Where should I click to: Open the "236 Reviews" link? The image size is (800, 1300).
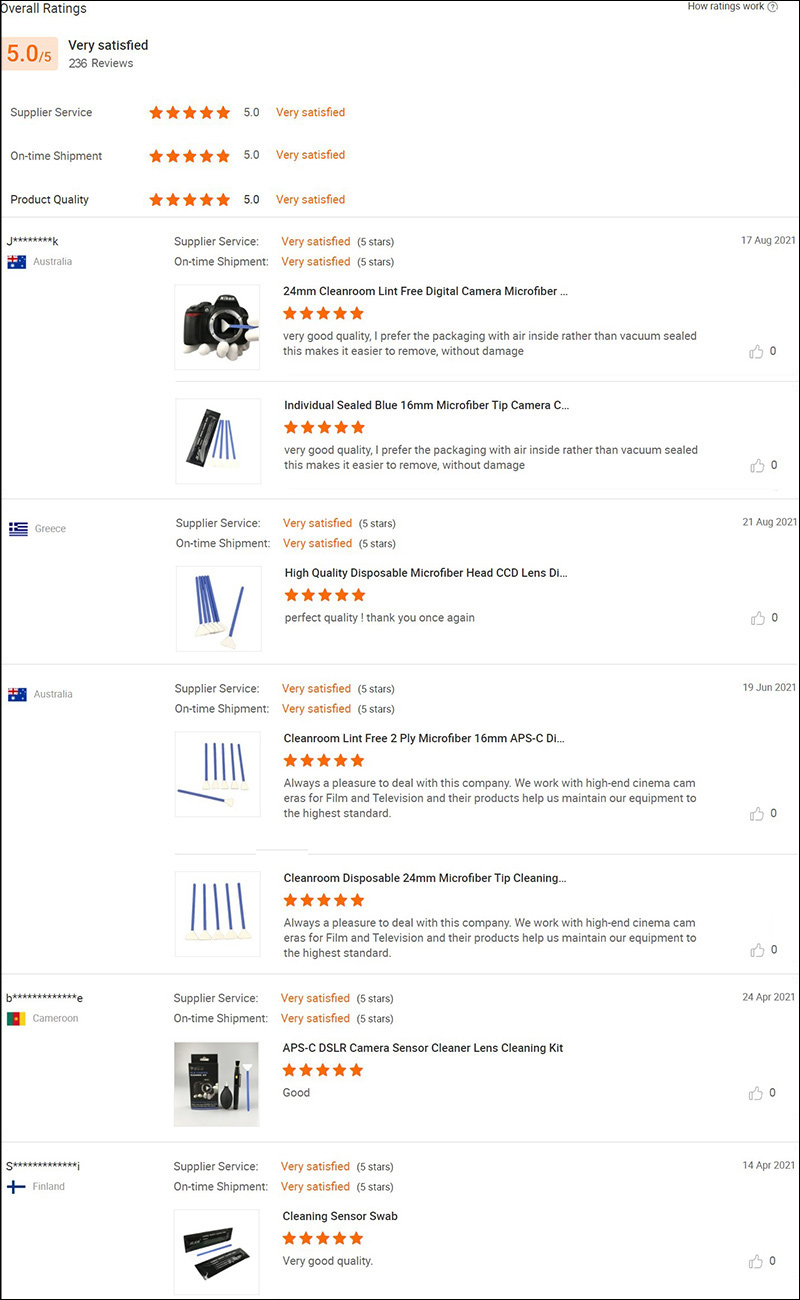[x=100, y=63]
